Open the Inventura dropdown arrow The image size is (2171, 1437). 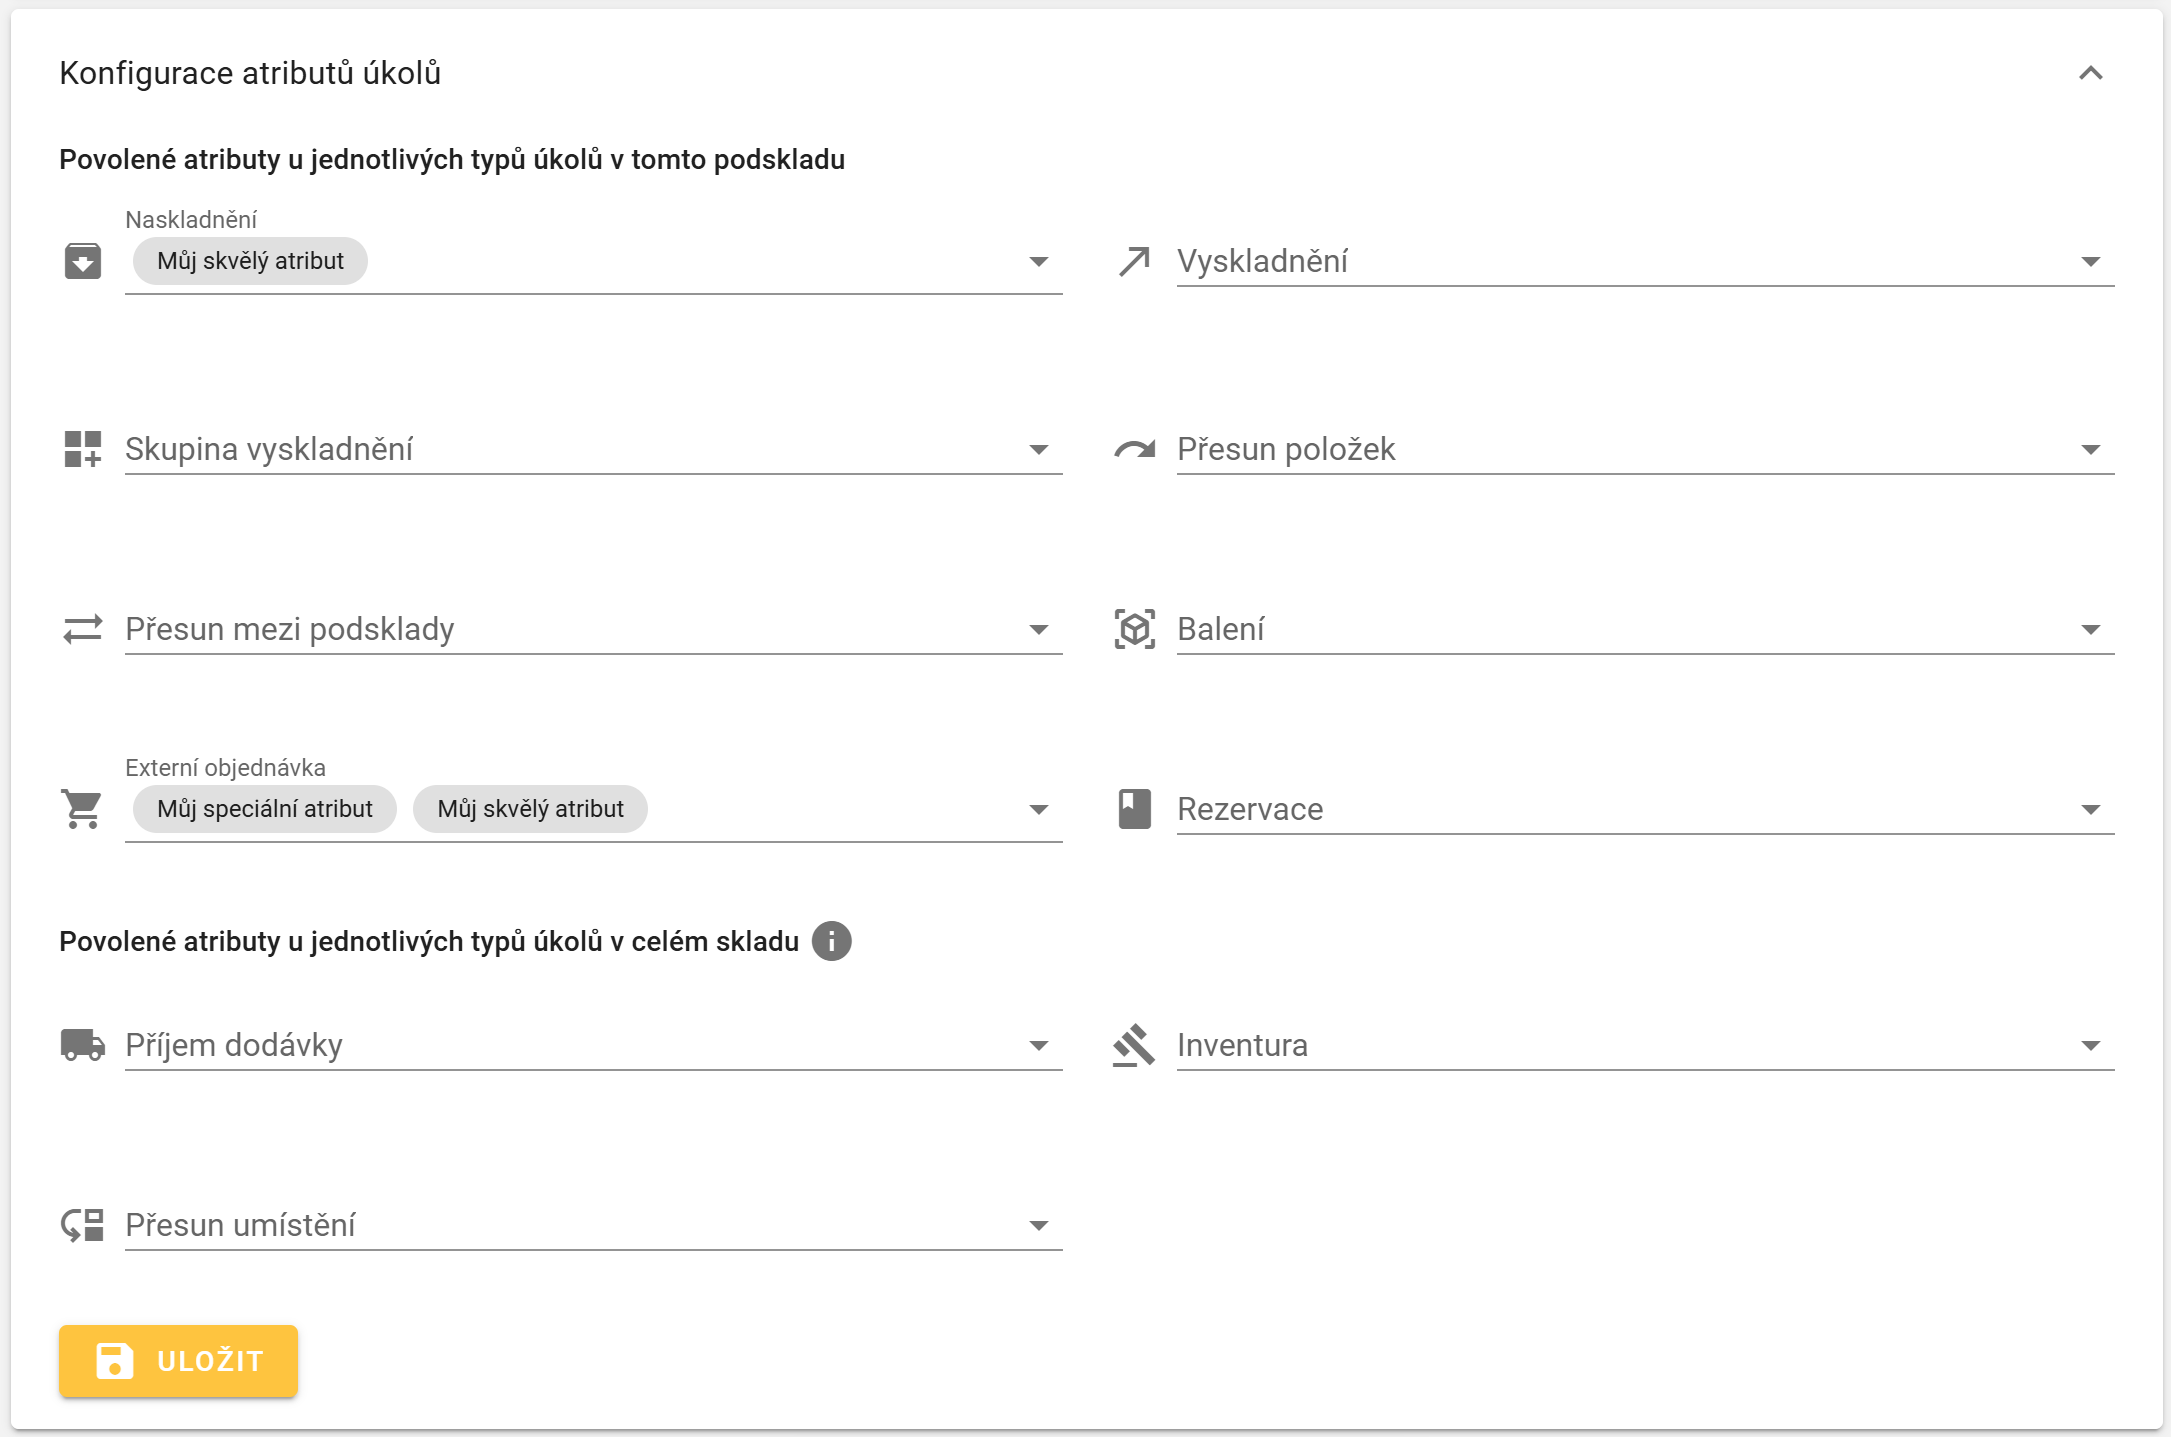[2090, 1045]
